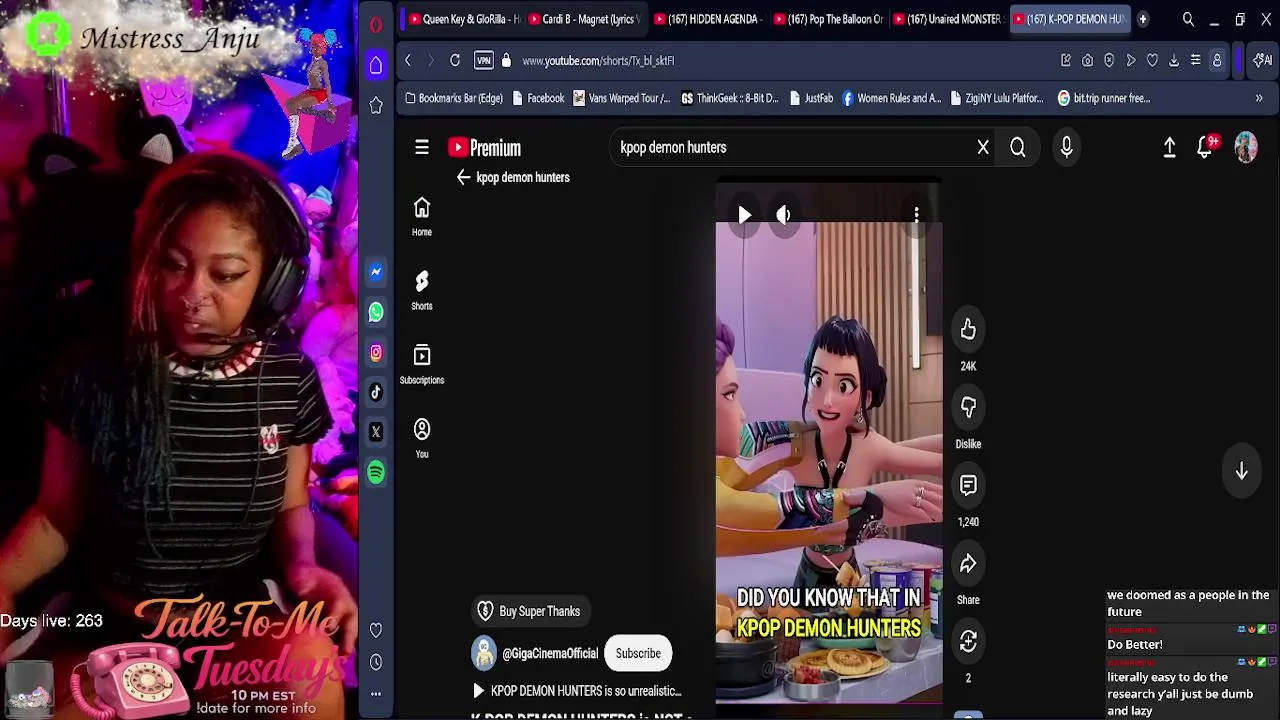Search open tabs with magnifier icon
Viewport: 1280px width, 720px height.
tap(1188, 19)
